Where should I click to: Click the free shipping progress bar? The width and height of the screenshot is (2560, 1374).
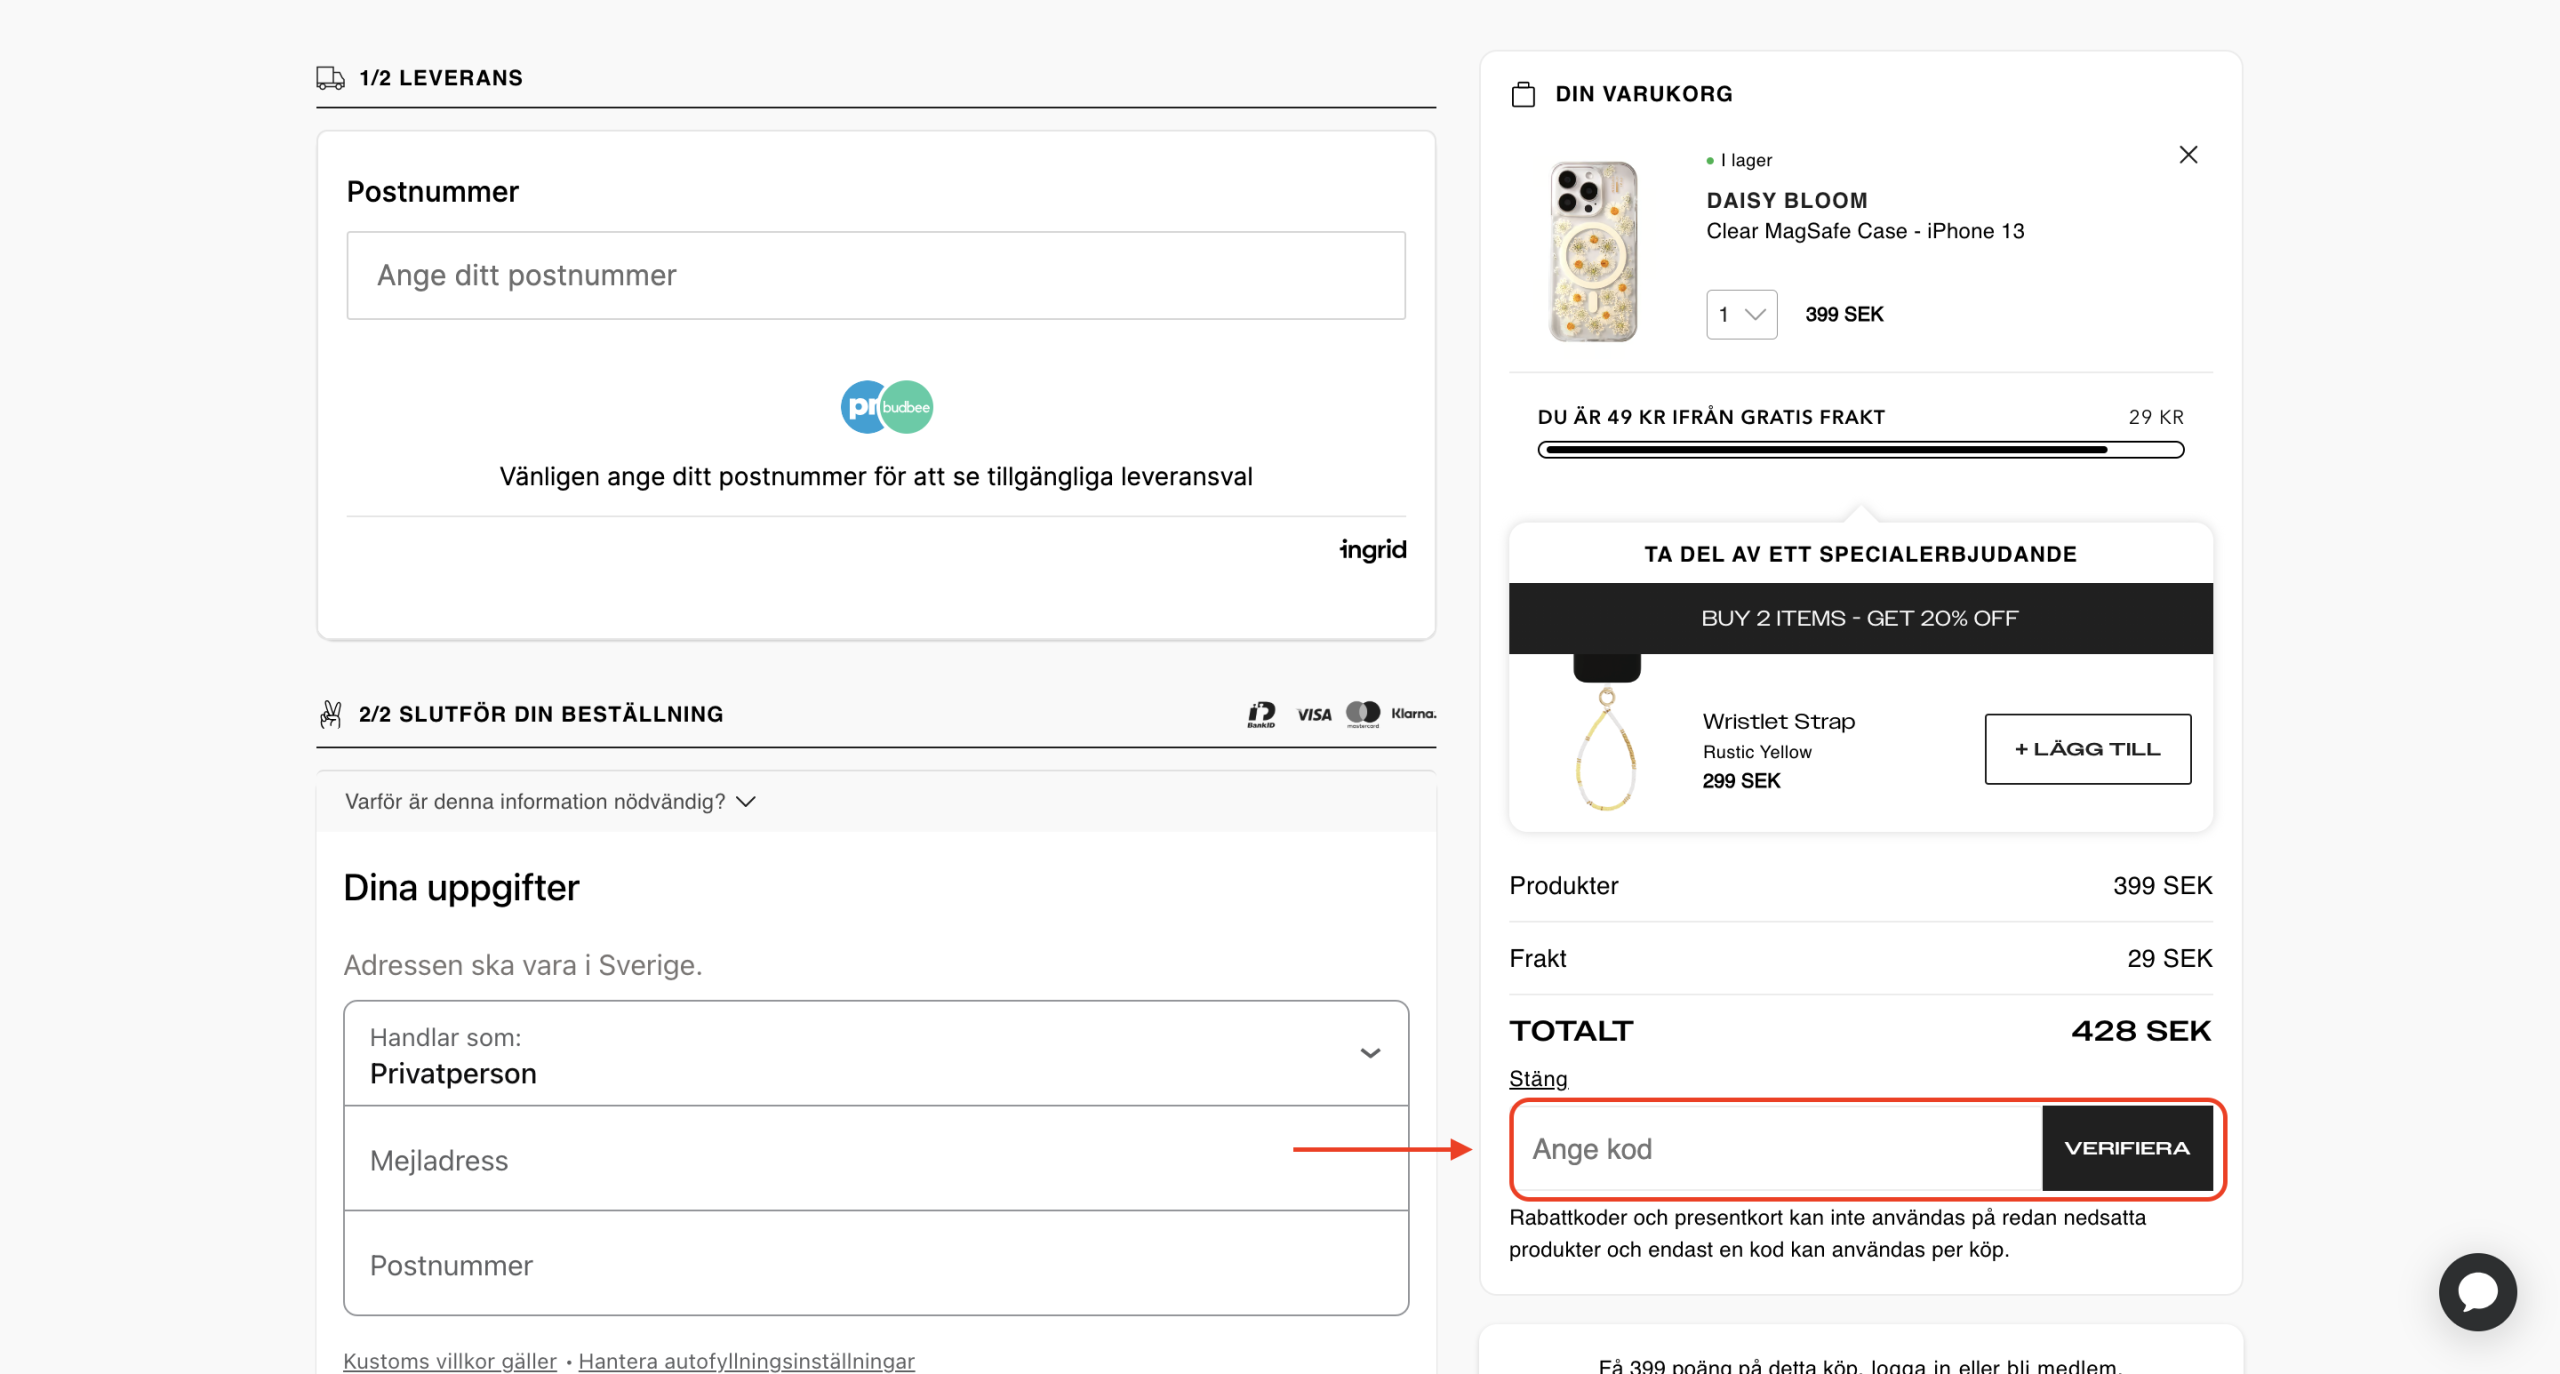[x=1860, y=450]
